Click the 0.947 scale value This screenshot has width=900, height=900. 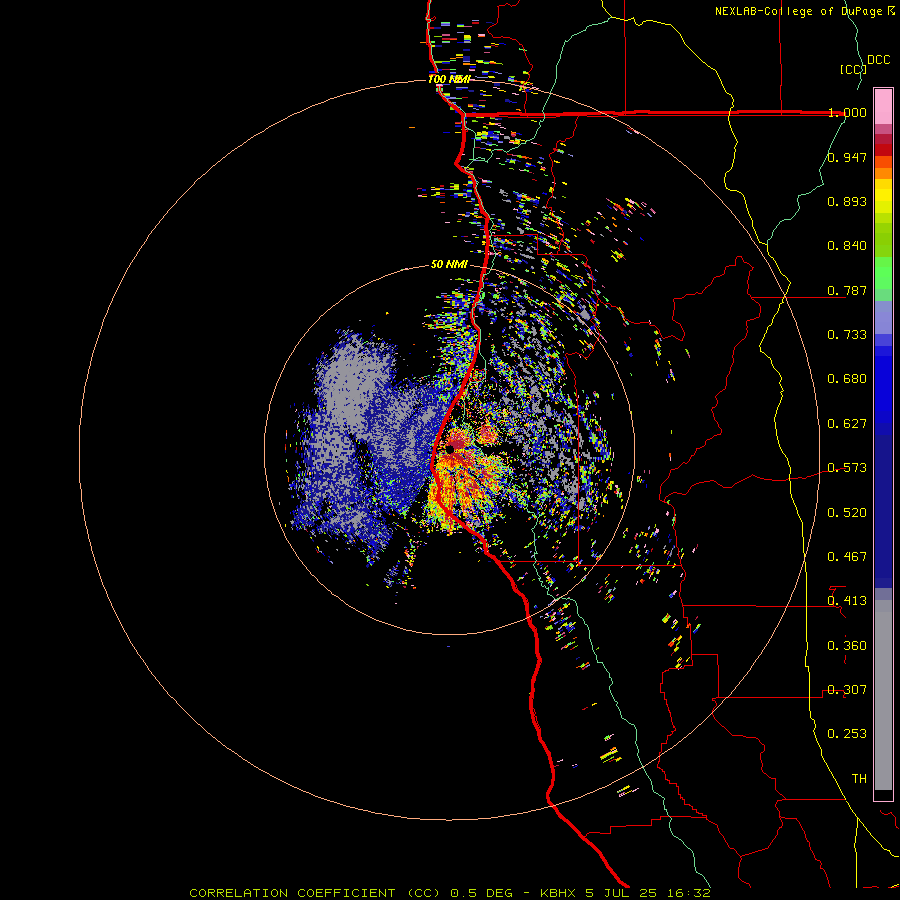(847, 157)
